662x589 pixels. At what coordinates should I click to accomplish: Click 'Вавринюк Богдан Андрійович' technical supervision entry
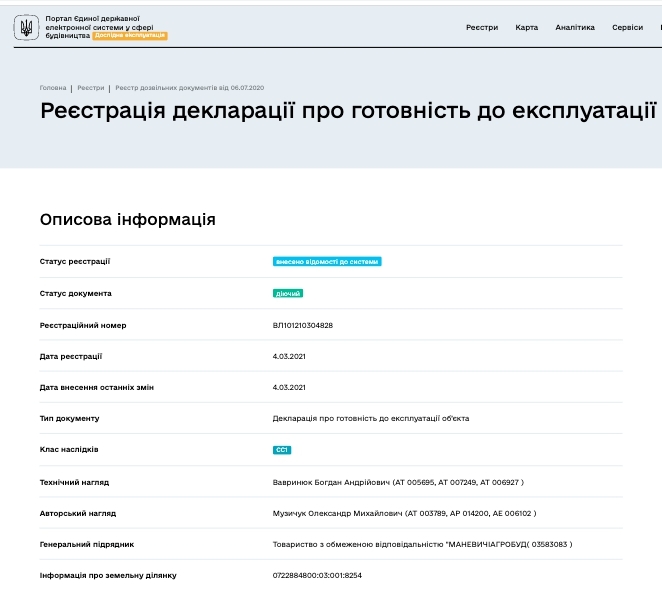click(398, 483)
